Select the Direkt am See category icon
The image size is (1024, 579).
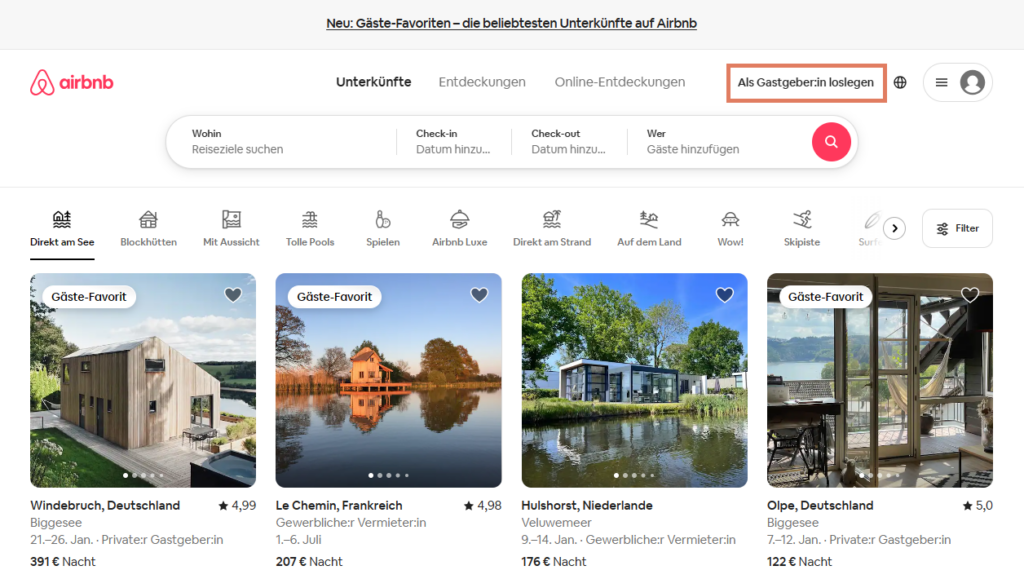62,219
